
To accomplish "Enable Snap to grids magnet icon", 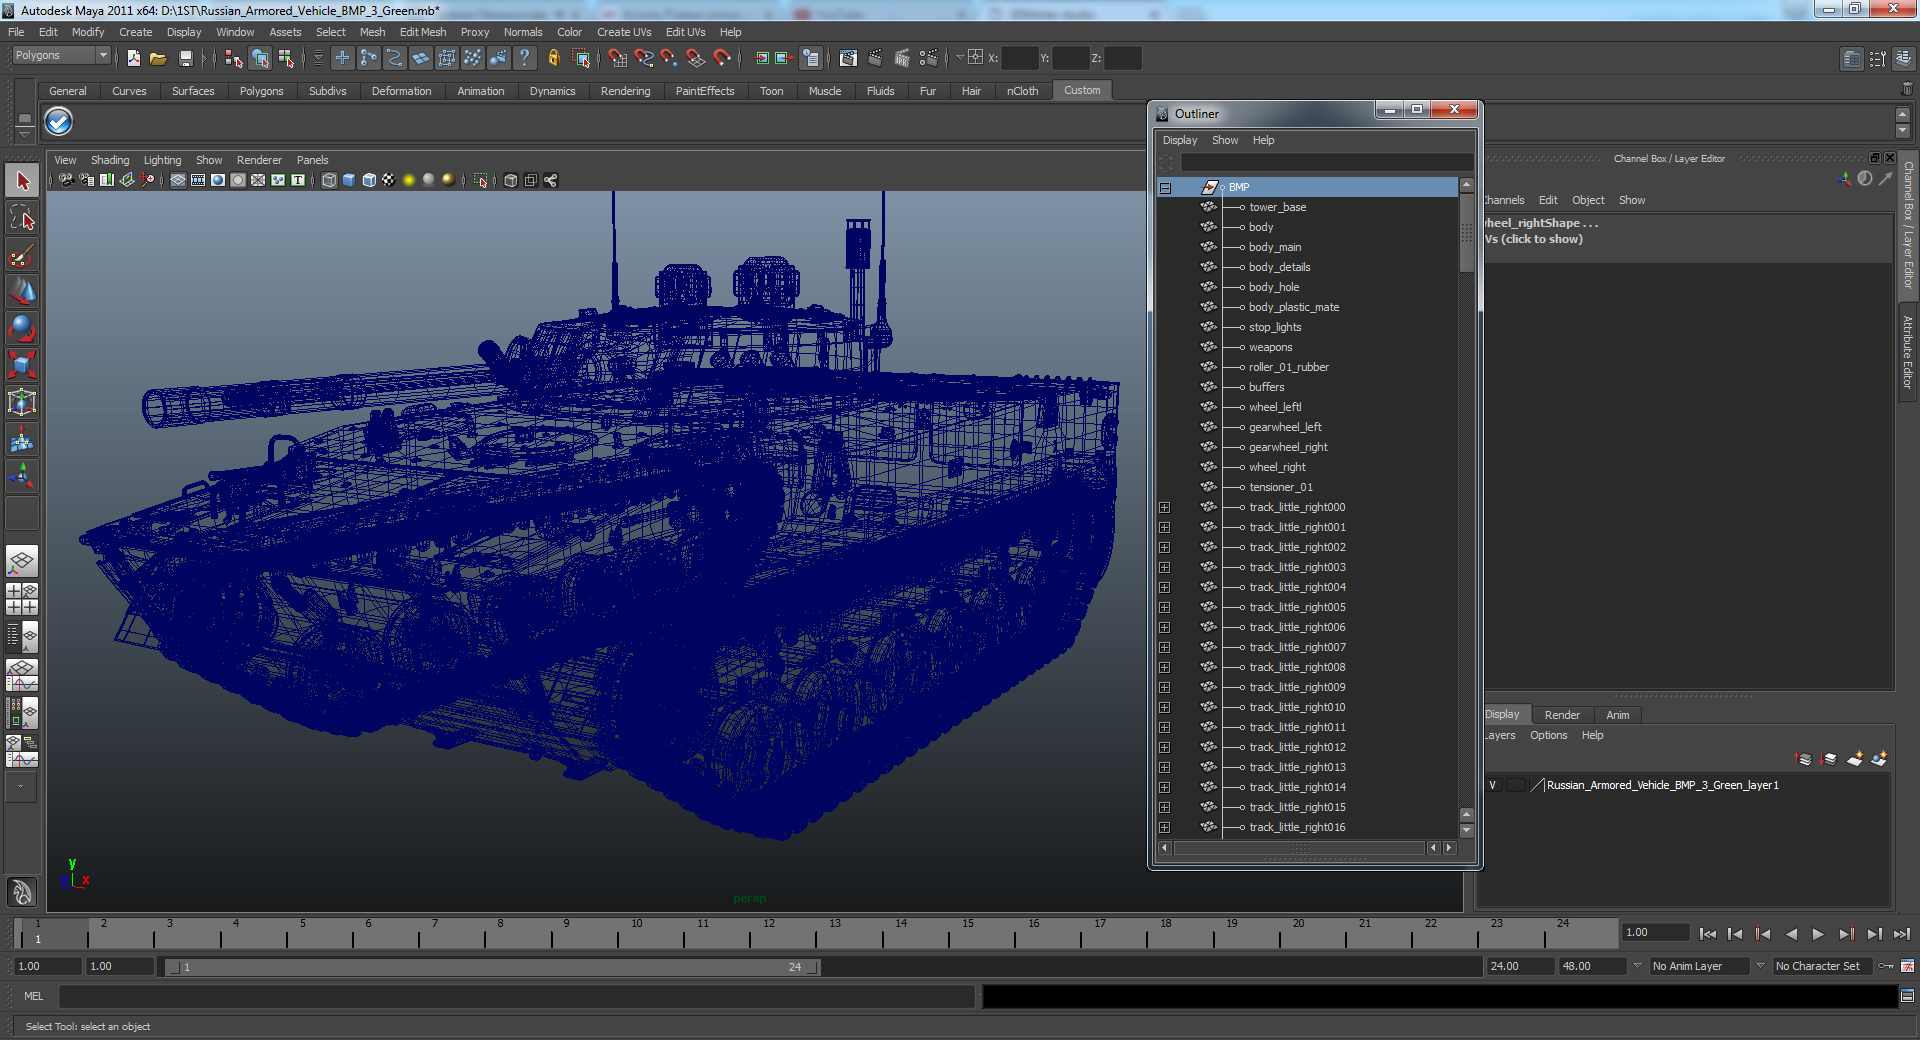I will pos(618,58).
